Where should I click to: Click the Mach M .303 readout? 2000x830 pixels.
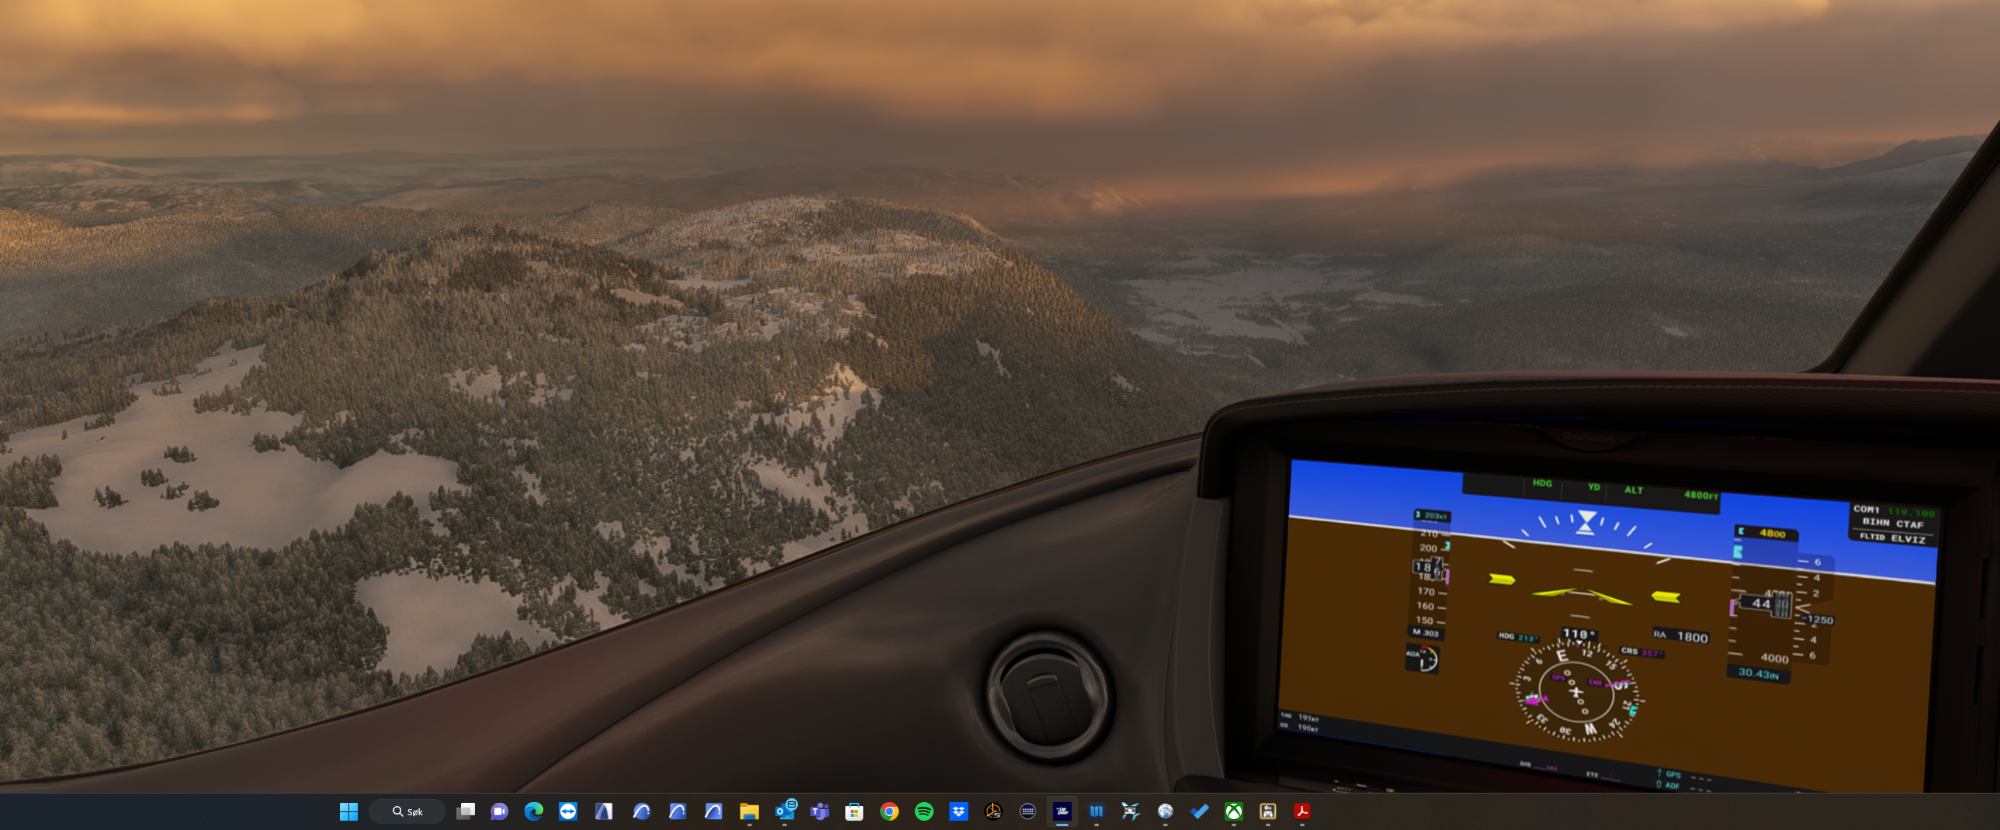point(1426,633)
